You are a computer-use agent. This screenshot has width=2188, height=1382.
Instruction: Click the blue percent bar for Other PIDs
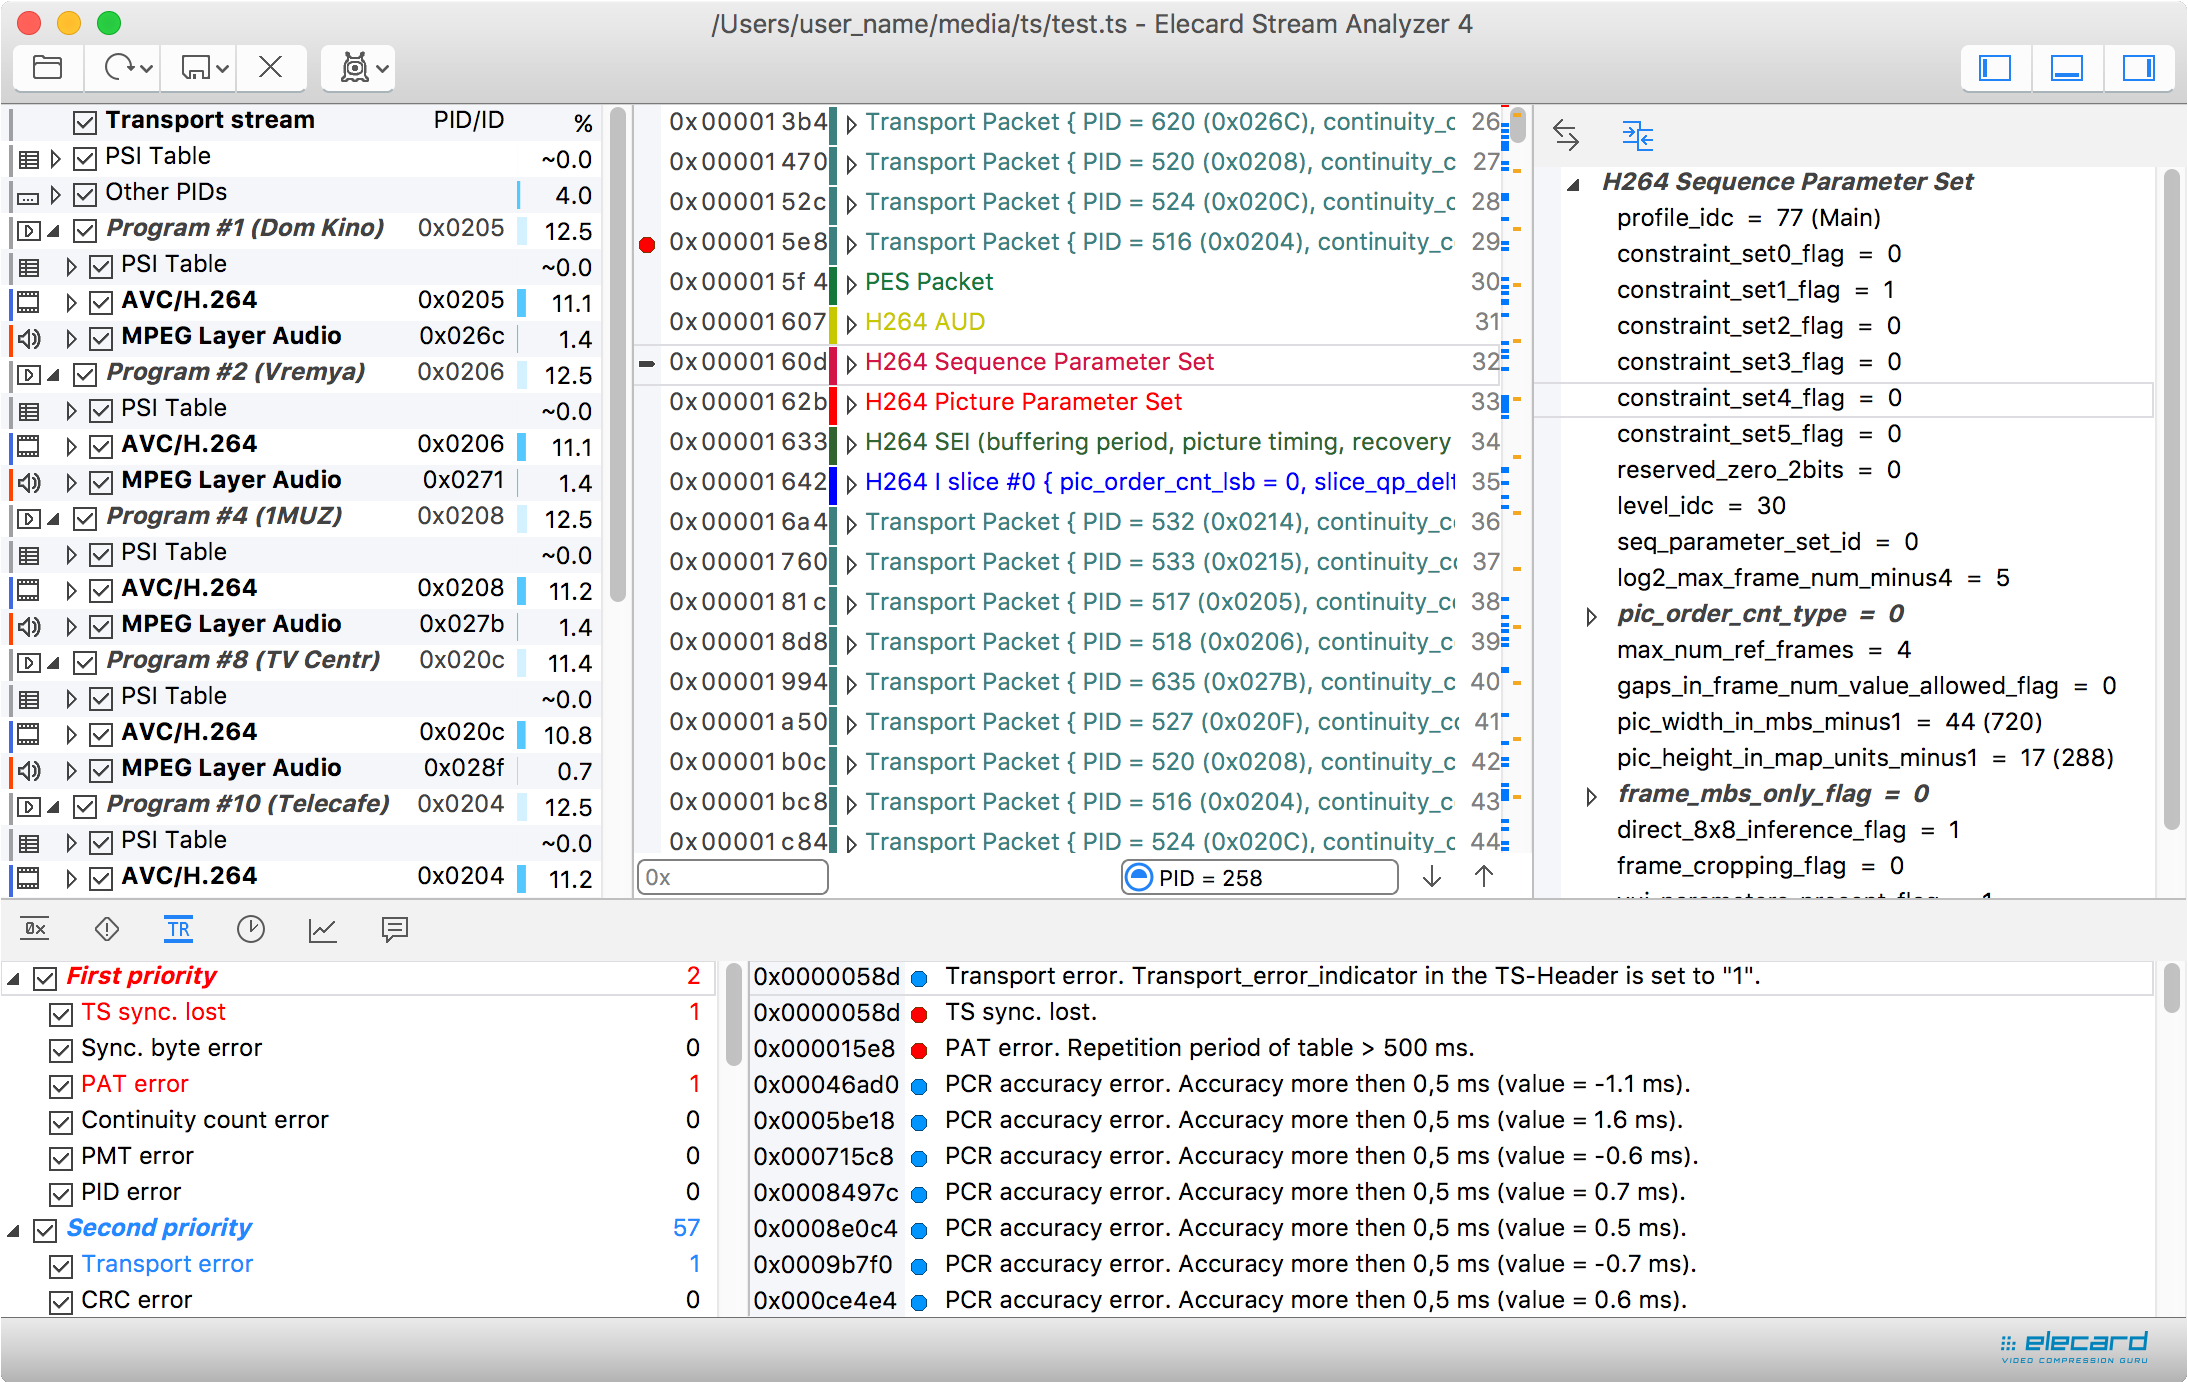518,194
